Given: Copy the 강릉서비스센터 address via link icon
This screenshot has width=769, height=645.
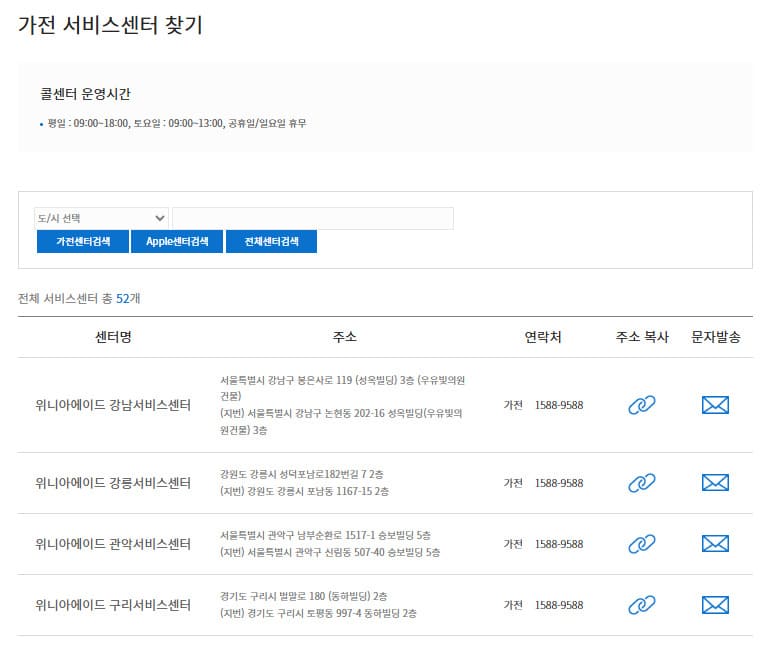Looking at the screenshot, I should coord(641,483).
